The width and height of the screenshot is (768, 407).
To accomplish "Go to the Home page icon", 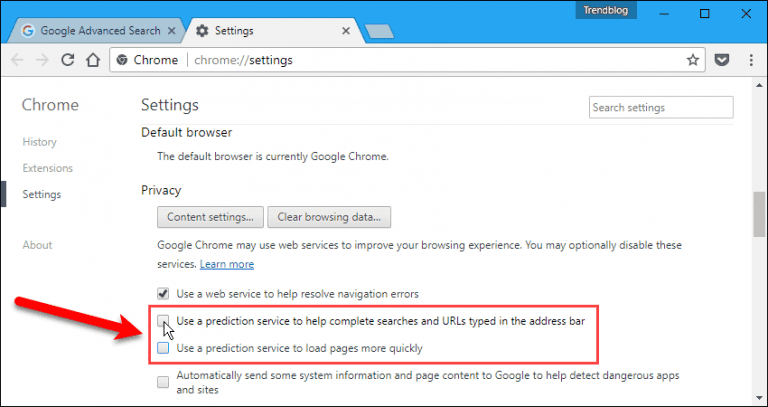I will pyautogui.click(x=93, y=60).
